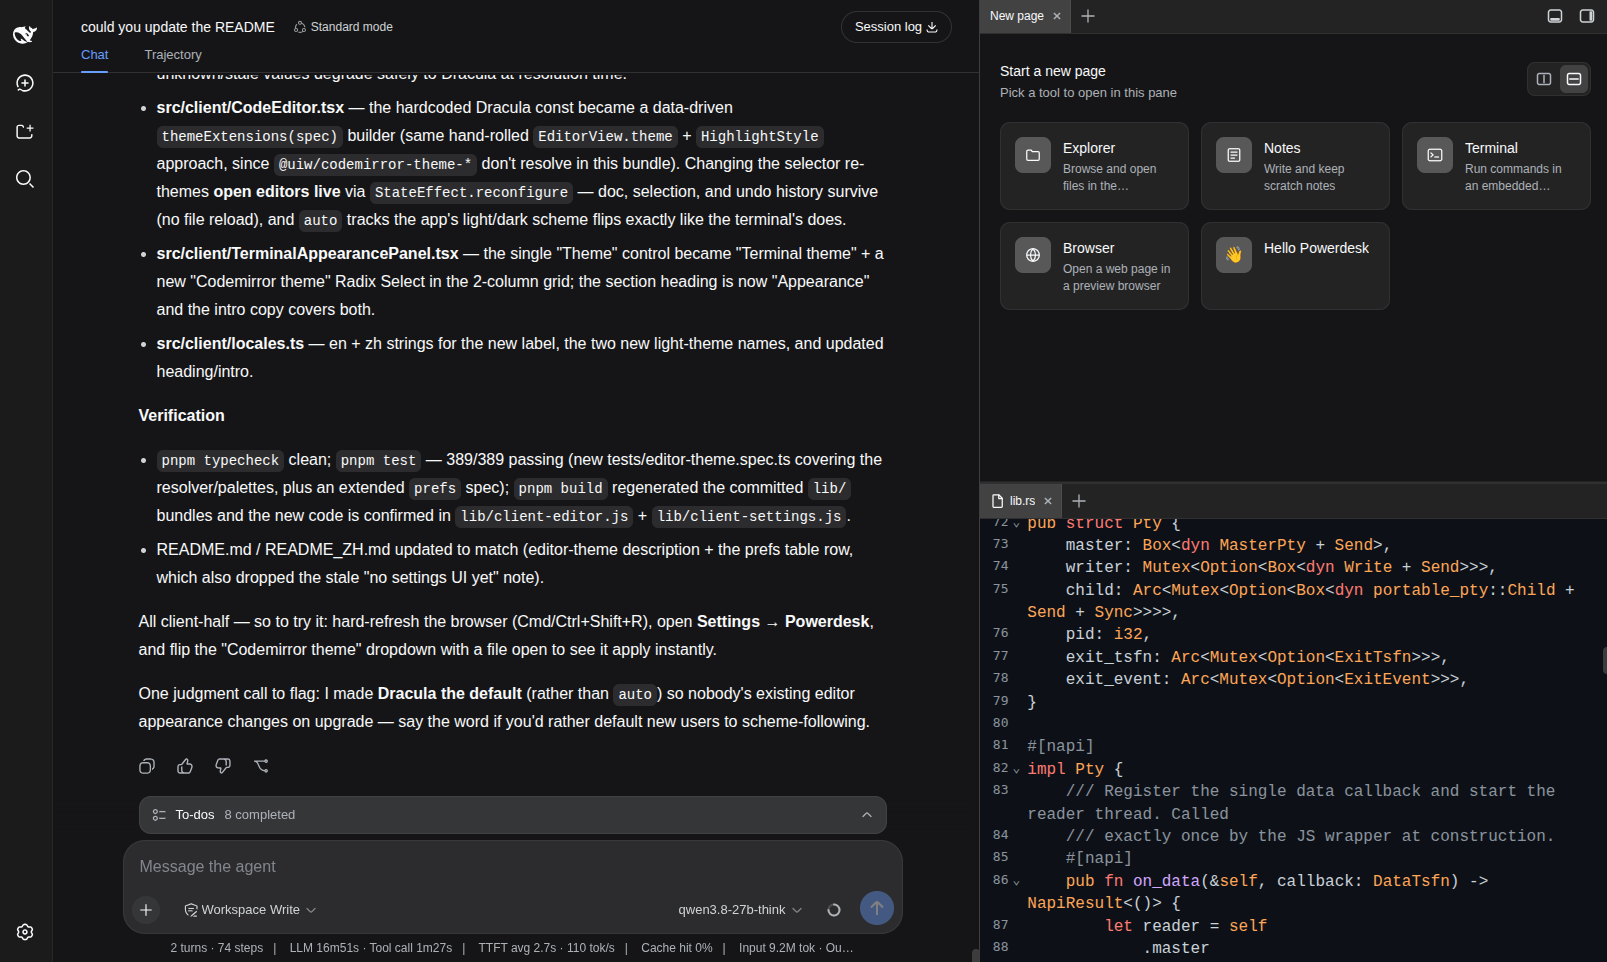Click the circular refresh icon near model selector

pos(834,910)
